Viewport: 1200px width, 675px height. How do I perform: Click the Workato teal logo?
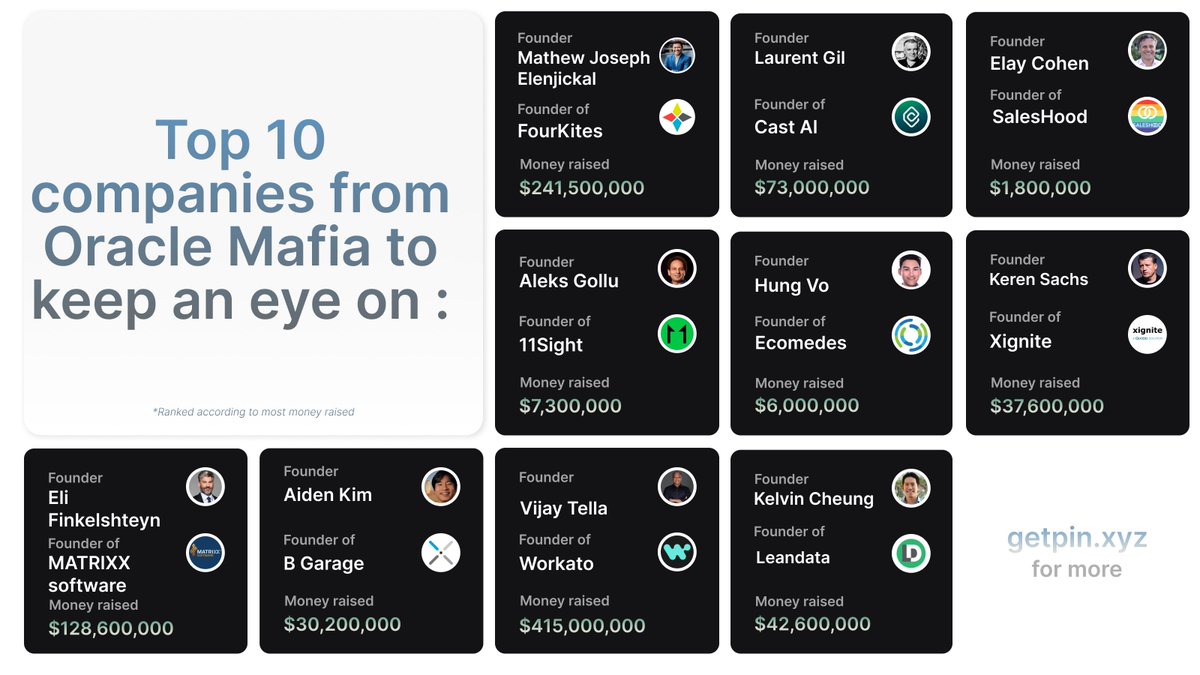(x=677, y=552)
